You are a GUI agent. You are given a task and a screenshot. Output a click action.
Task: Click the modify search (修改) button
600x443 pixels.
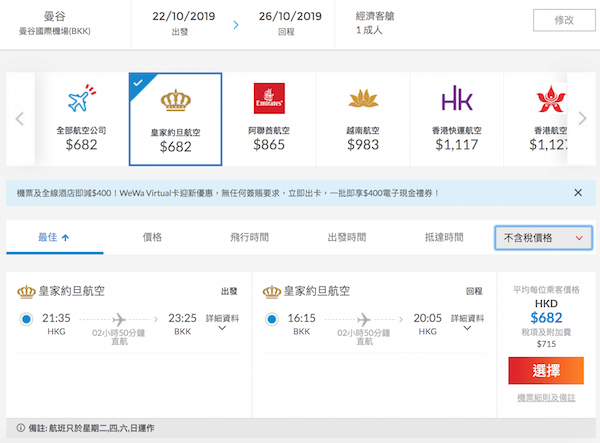557,20
